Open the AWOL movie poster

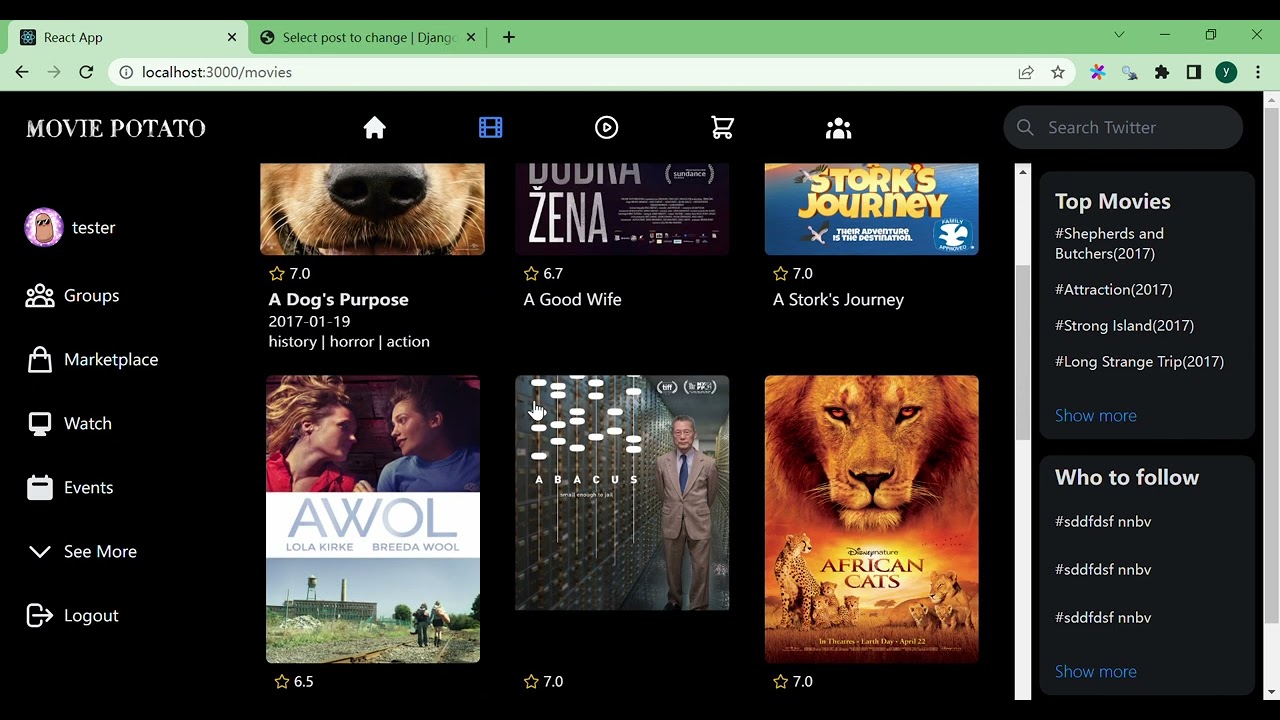(373, 519)
